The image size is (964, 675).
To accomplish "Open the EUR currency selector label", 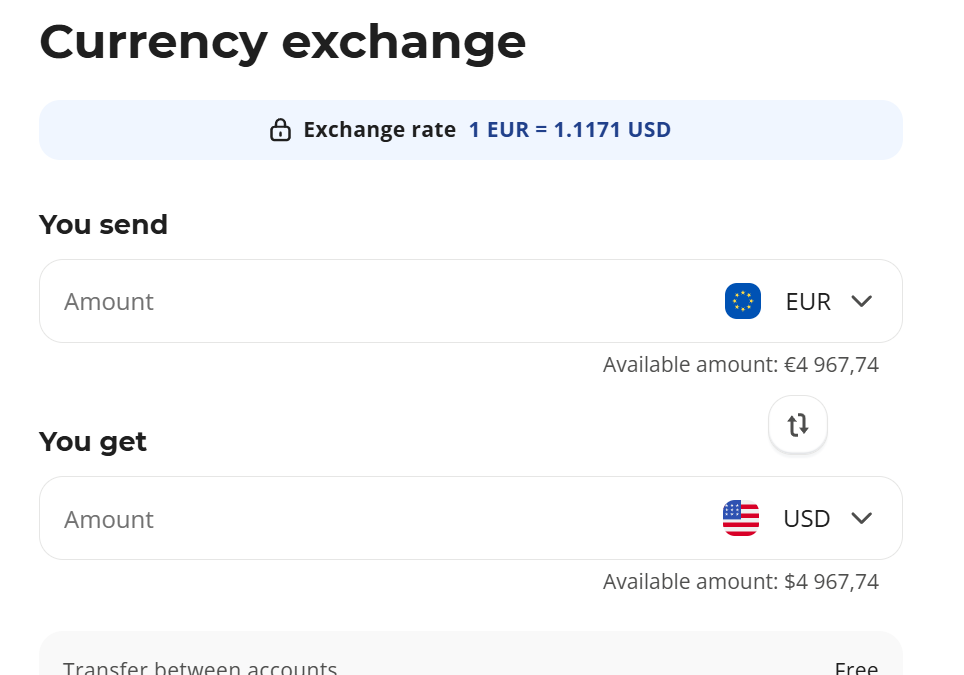I will pyautogui.click(x=808, y=301).
